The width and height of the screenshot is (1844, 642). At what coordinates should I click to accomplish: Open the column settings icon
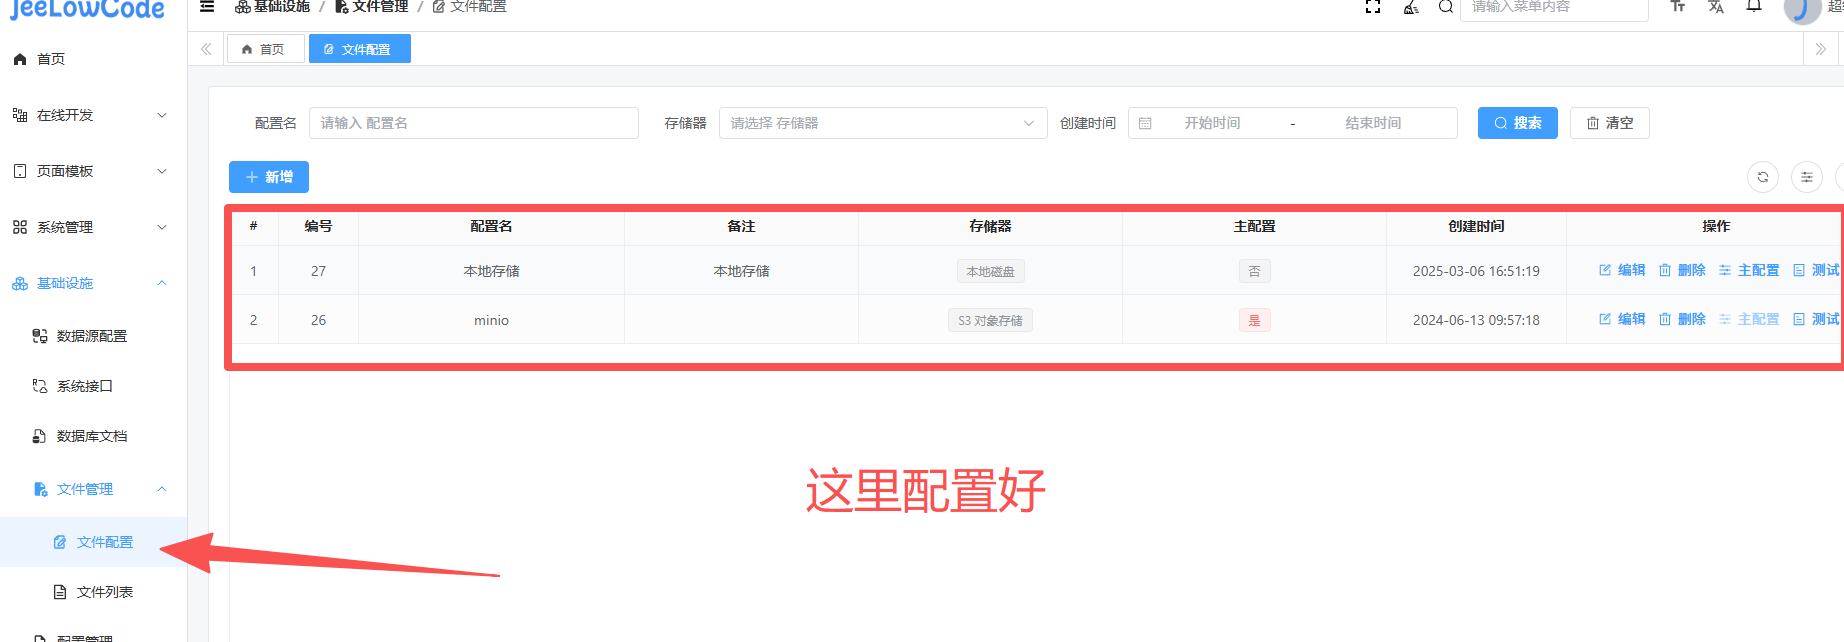(1806, 177)
